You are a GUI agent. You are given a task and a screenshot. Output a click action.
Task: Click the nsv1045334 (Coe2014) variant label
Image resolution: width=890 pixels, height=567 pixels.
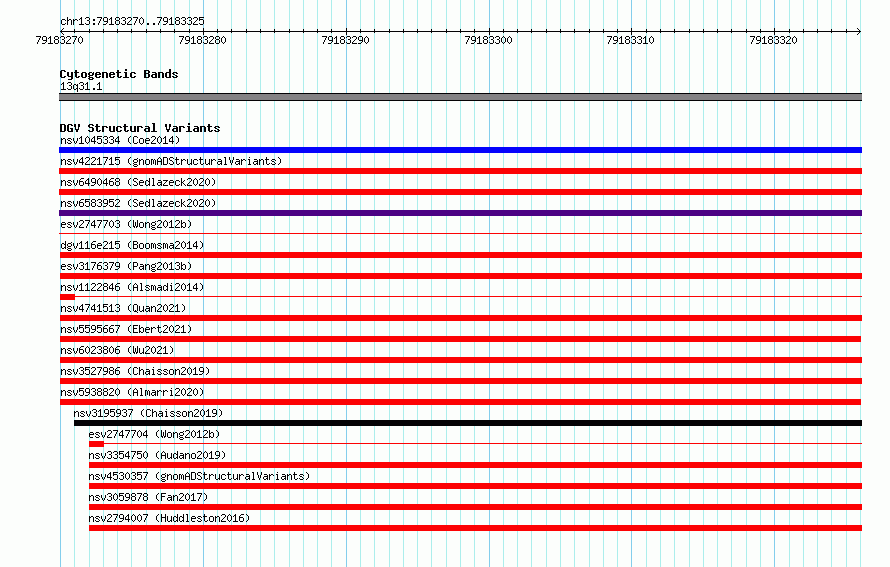(120, 140)
